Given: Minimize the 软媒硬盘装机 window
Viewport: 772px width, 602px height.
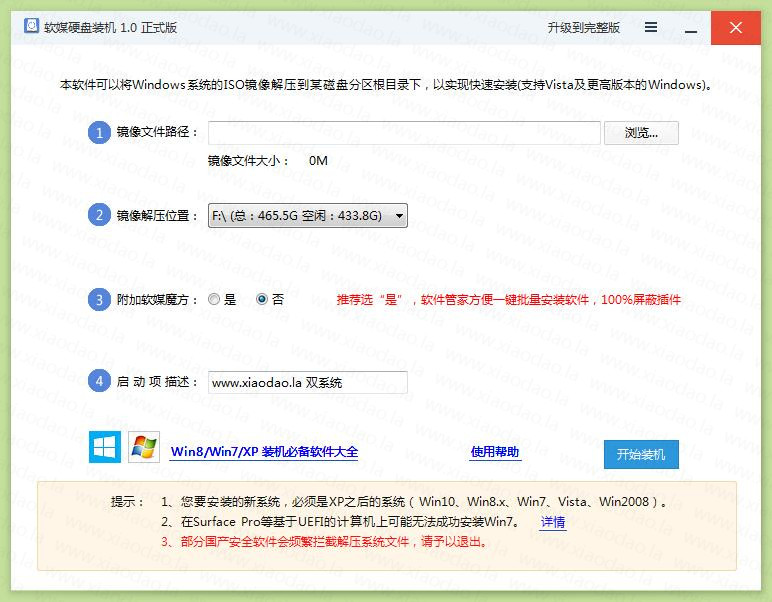Looking at the screenshot, I should tap(691, 32).
